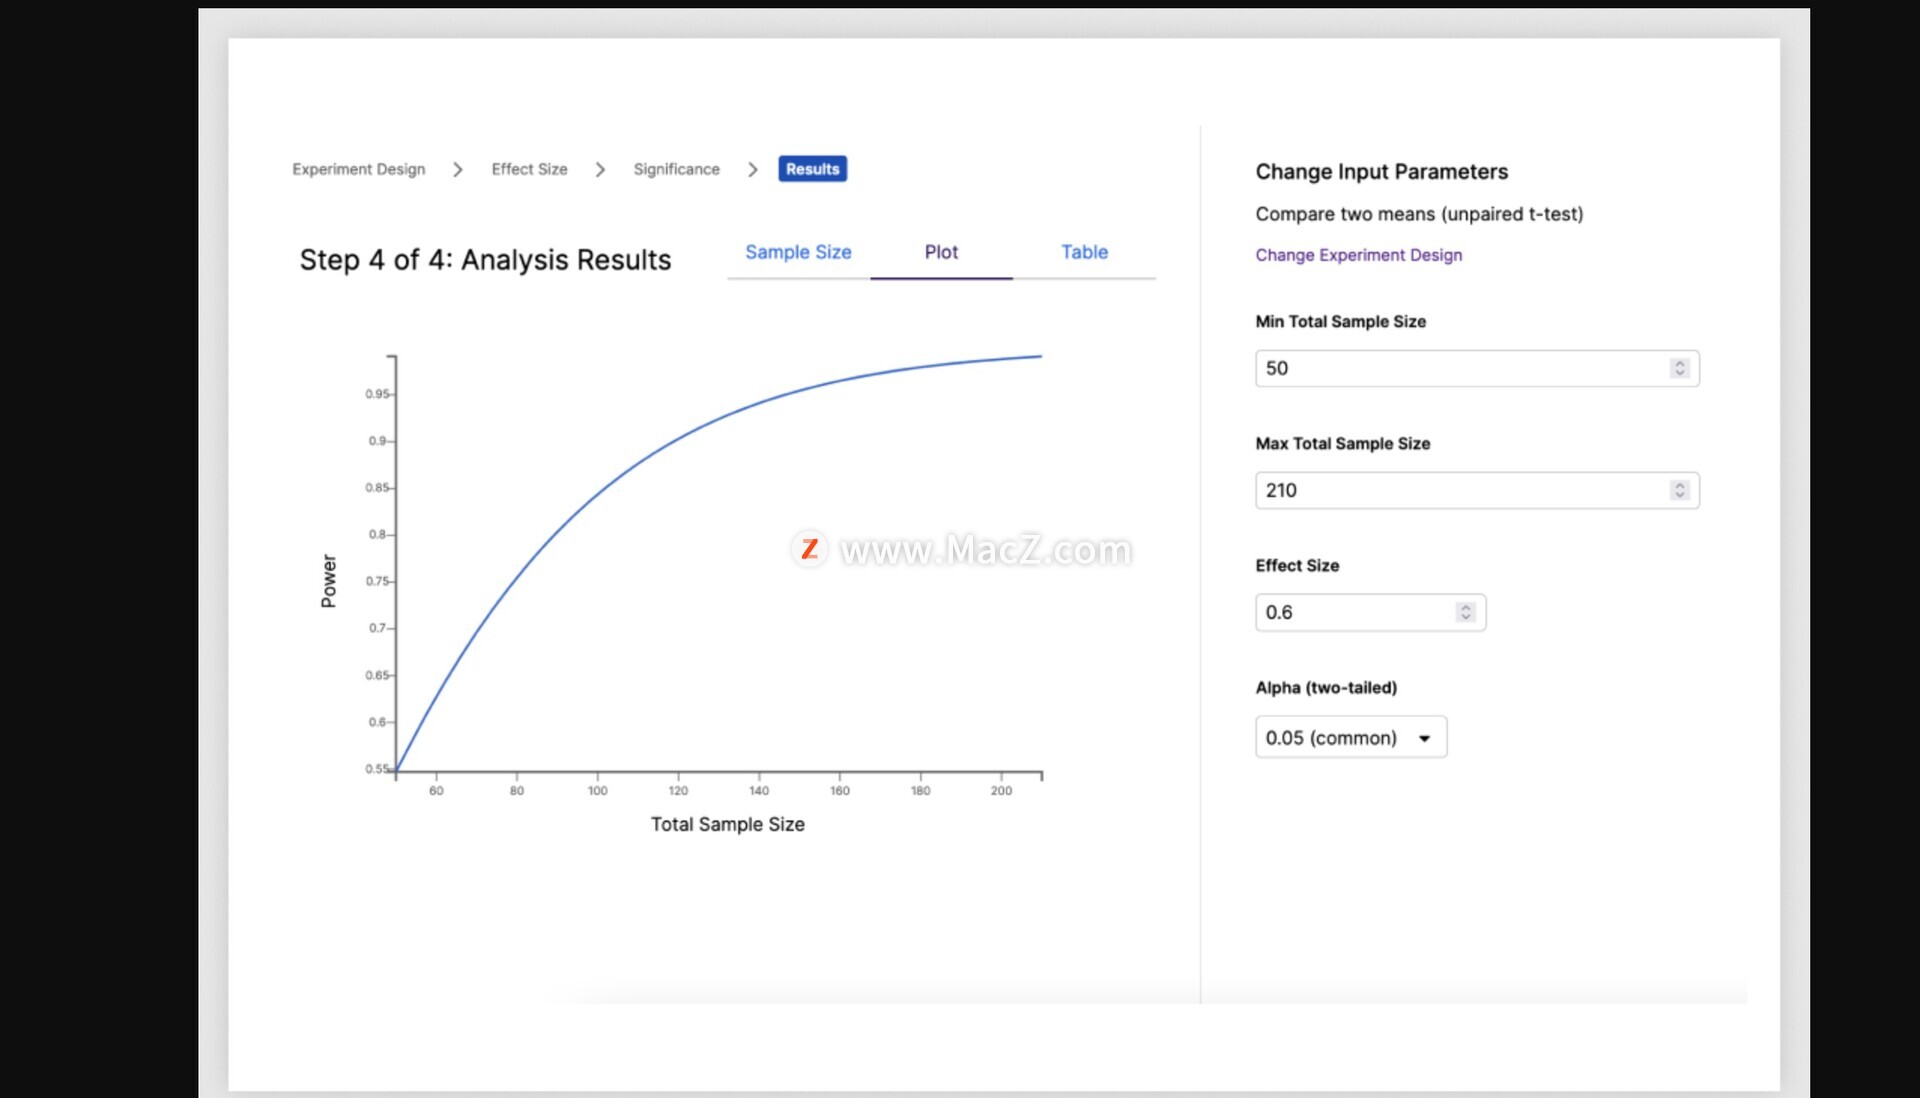Navigate to Effect Size breadcrumb step
1920x1098 pixels.
coord(529,169)
